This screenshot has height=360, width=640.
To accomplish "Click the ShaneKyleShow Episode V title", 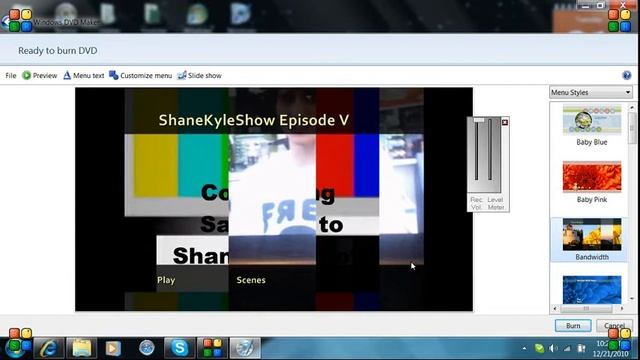I will [x=253, y=120].
